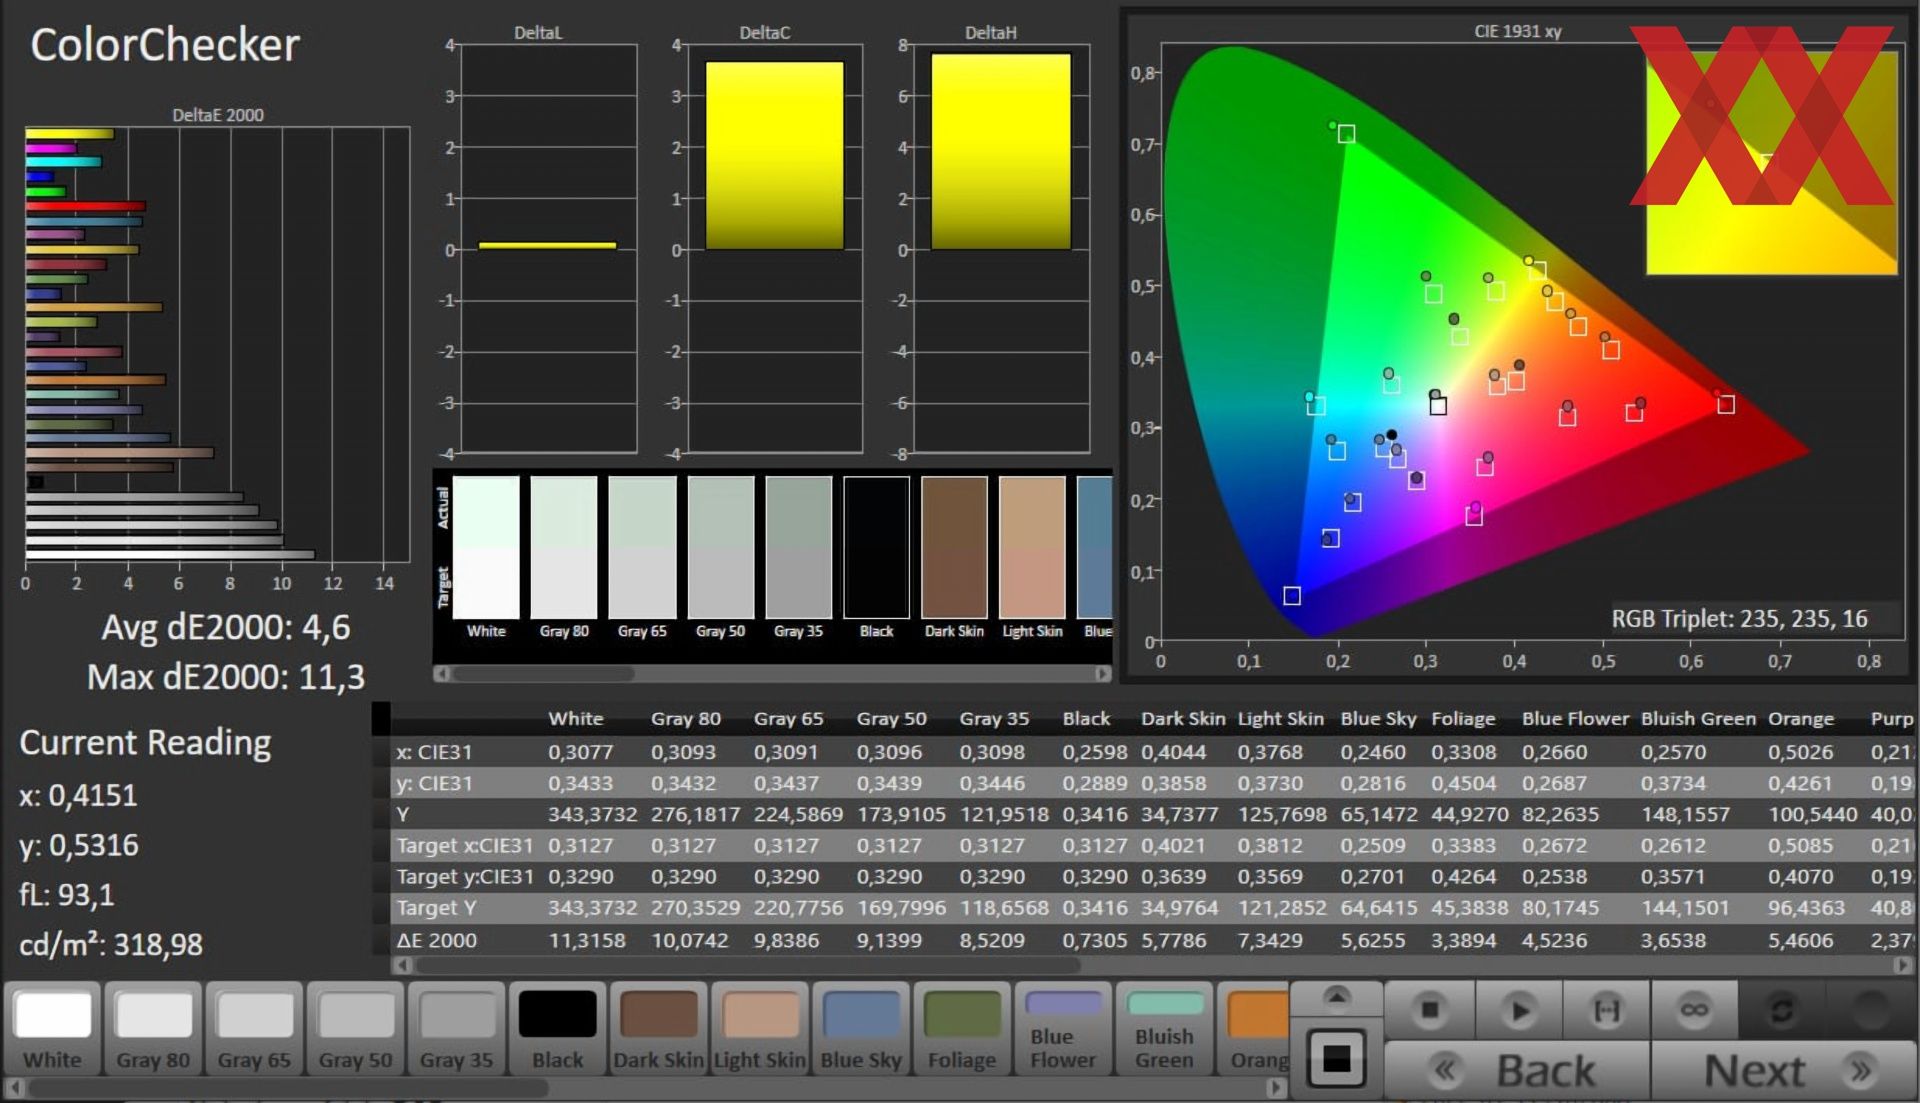Click the White actual/target swatch
1920x1103 pixels.
486,547
